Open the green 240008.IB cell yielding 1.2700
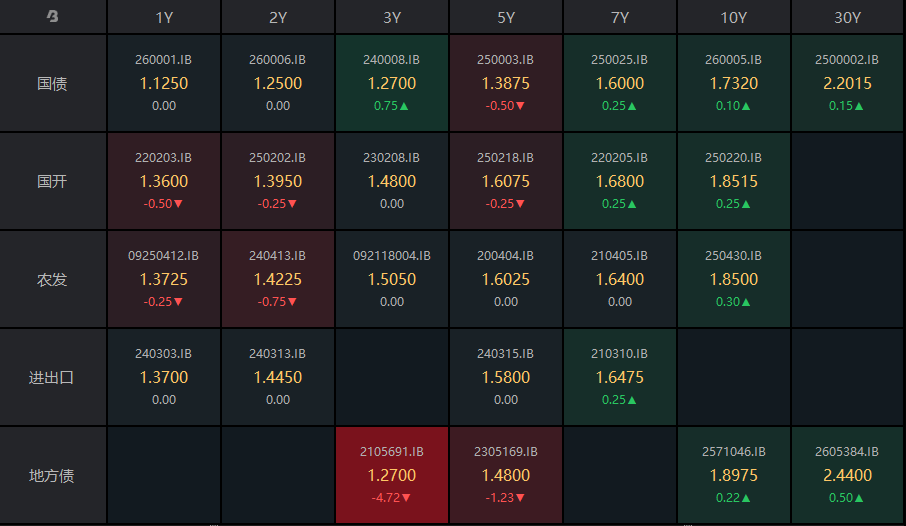 pos(392,83)
